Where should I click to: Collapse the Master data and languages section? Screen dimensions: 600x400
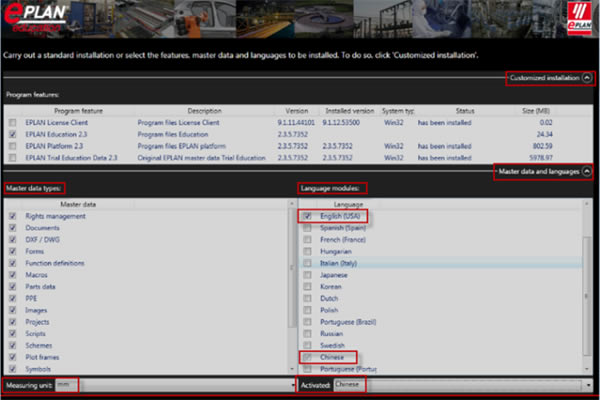click(x=587, y=171)
